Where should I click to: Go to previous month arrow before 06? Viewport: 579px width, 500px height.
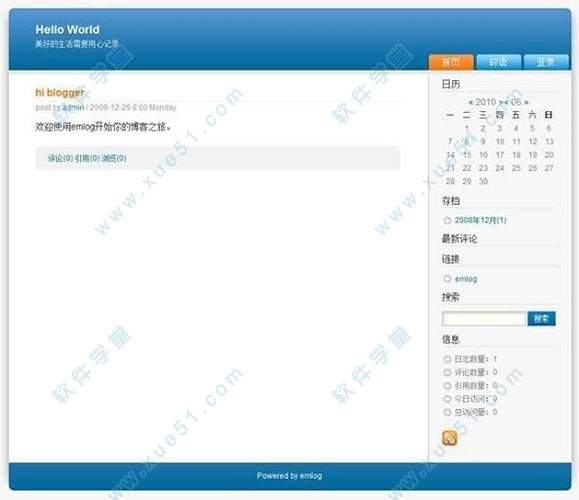[x=507, y=102]
